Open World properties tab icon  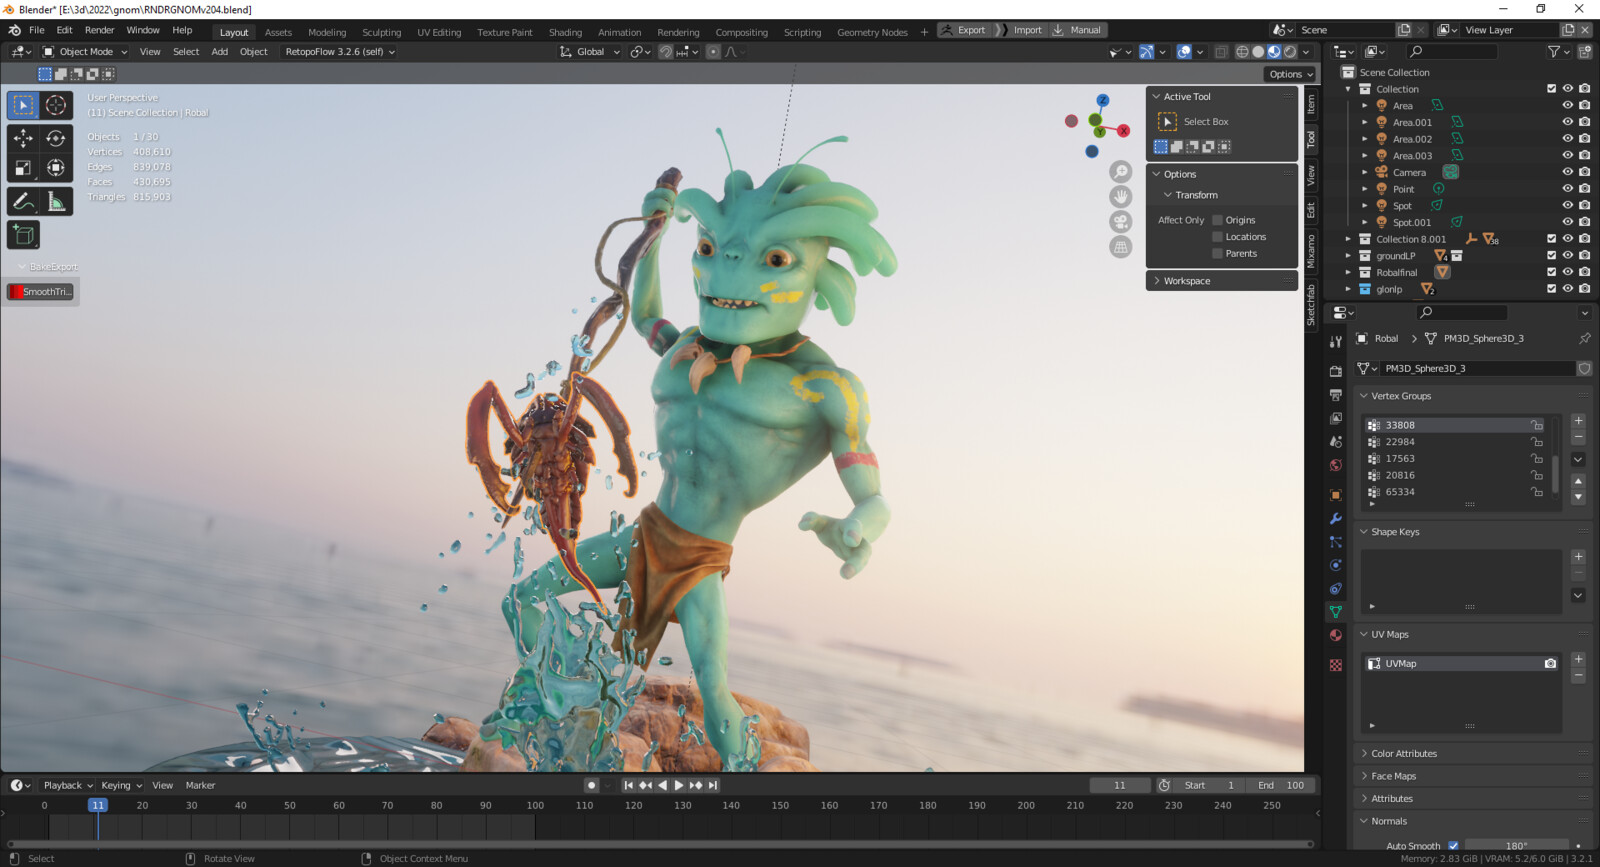1336,465
